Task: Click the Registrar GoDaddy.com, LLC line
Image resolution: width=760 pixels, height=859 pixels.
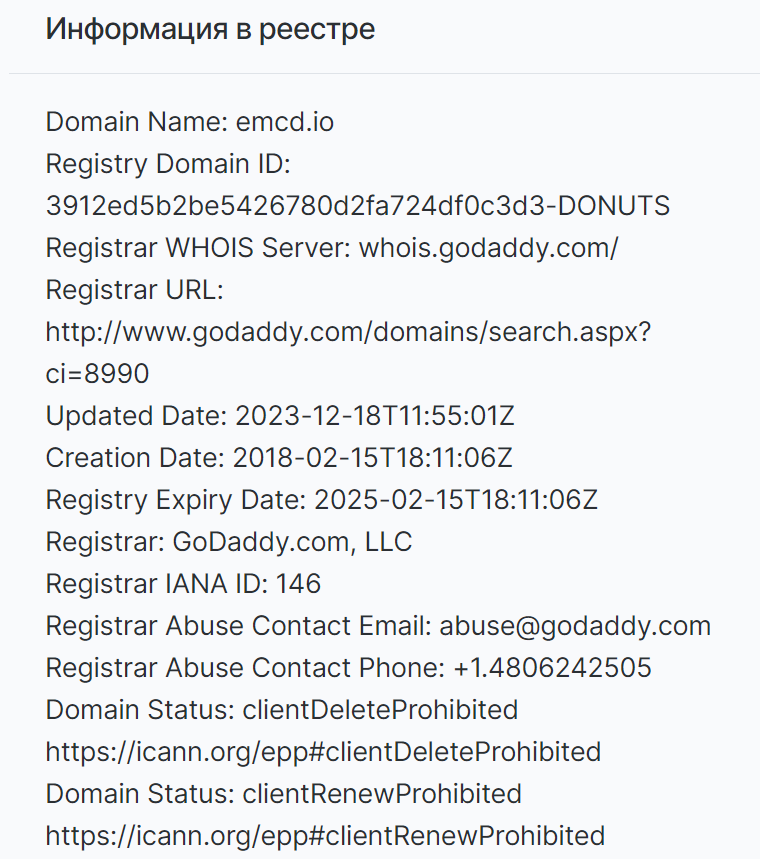Action: [229, 542]
